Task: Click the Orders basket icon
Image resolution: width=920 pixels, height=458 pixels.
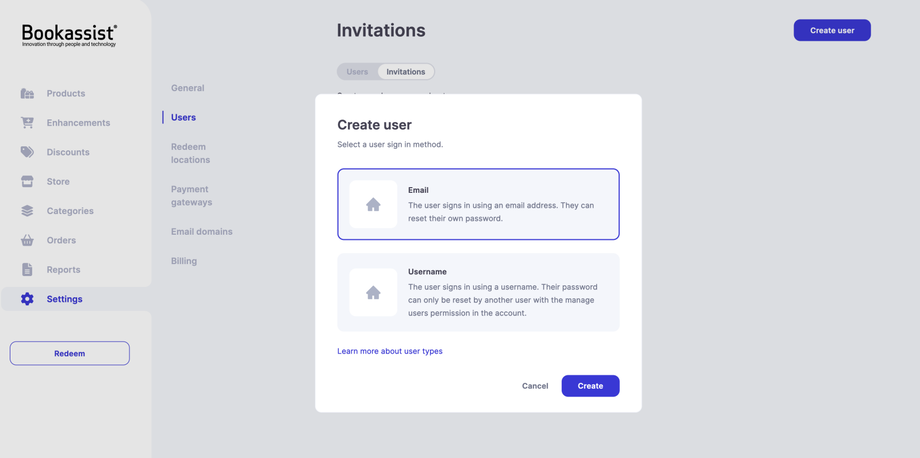Action: pos(27,240)
